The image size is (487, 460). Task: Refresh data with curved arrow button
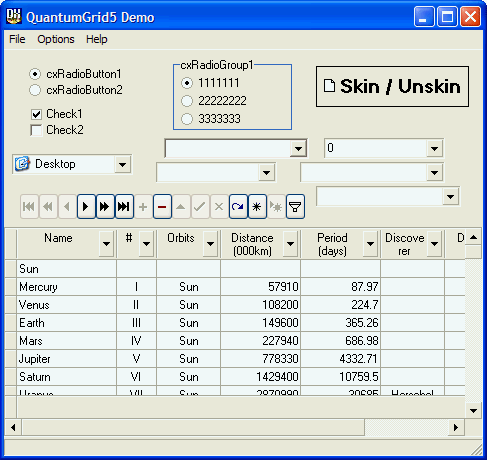point(238,207)
